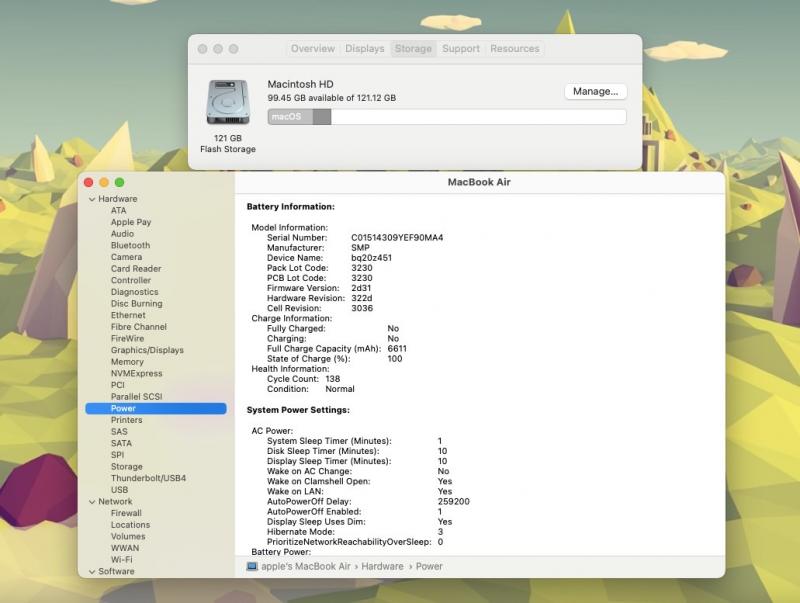This screenshot has width=800, height=603.
Task: Click the MacBook Air window title
Action: [x=479, y=182]
